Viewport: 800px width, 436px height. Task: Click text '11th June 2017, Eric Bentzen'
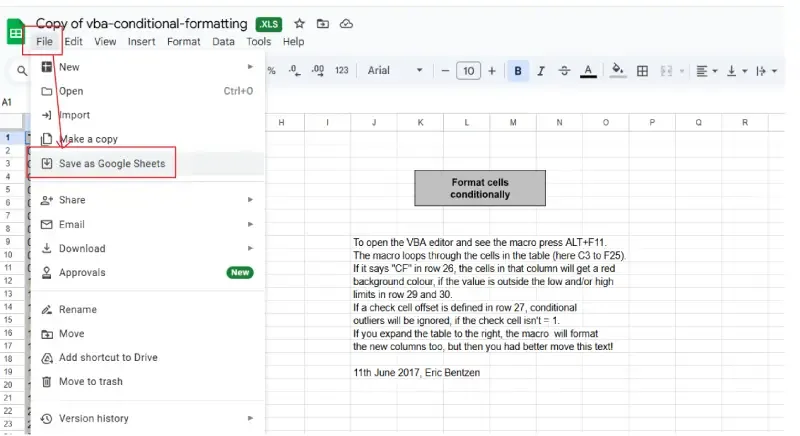click(x=416, y=373)
